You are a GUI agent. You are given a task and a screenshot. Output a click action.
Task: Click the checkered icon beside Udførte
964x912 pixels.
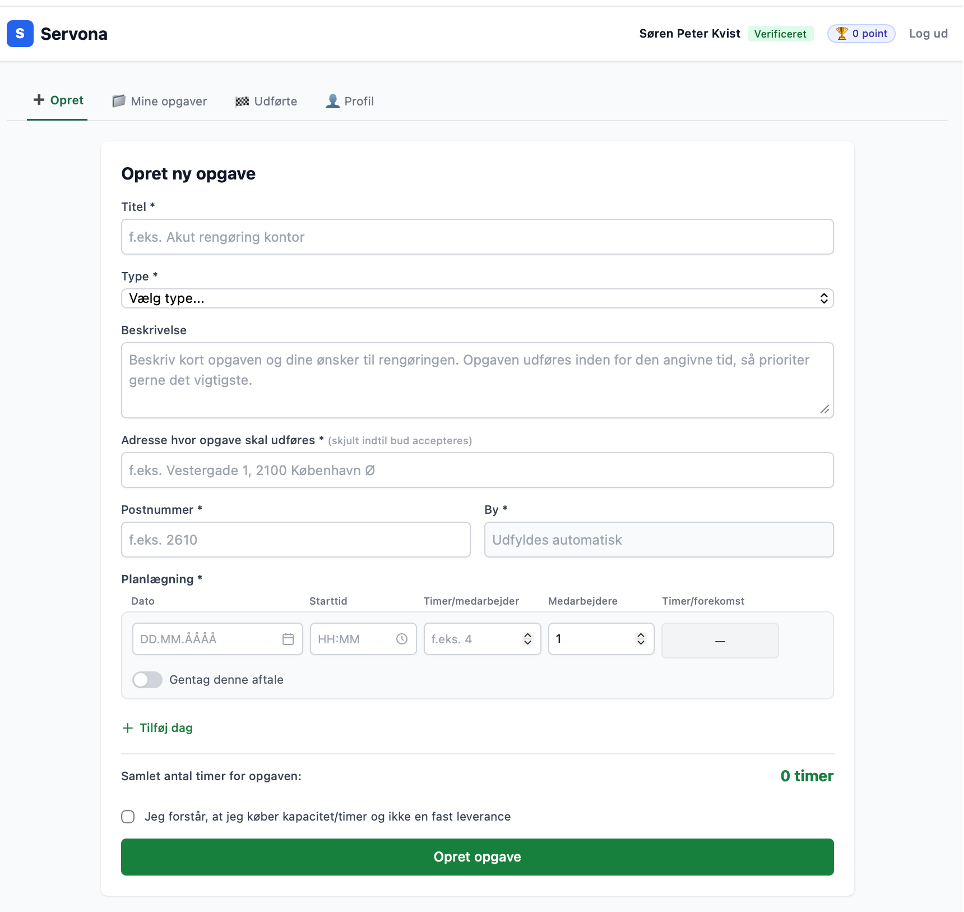[240, 100]
